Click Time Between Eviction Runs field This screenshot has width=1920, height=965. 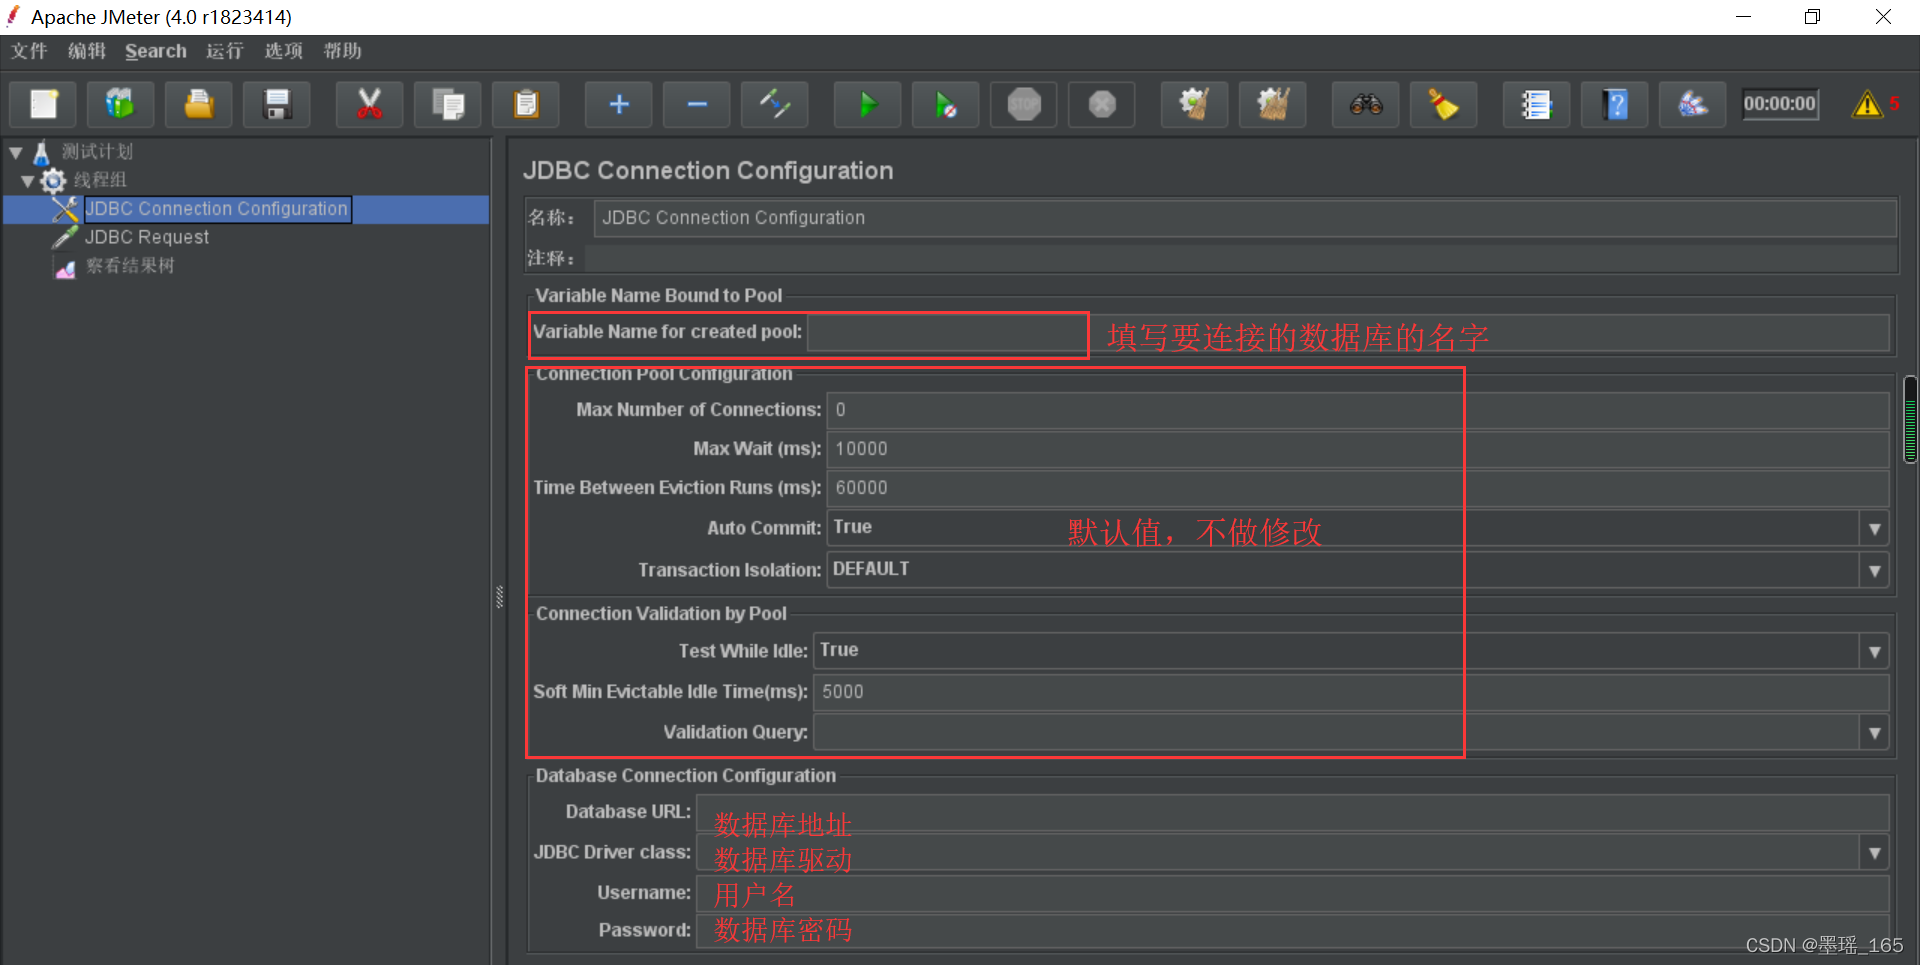[1358, 488]
